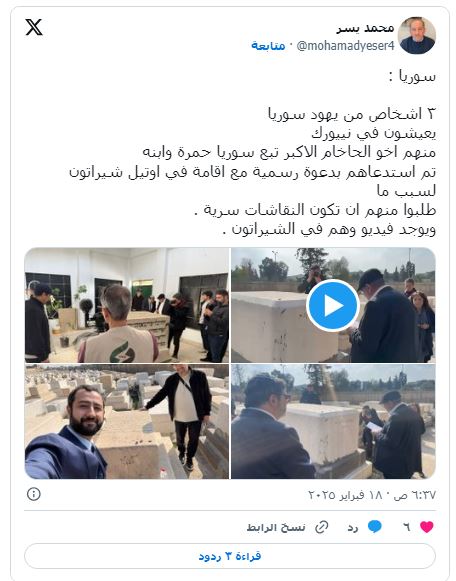Open the @mohamadyeser4 handle link

coord(345,46)
